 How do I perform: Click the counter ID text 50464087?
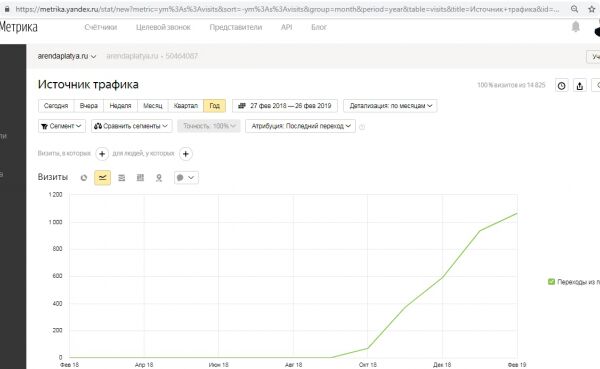(182, 56)
